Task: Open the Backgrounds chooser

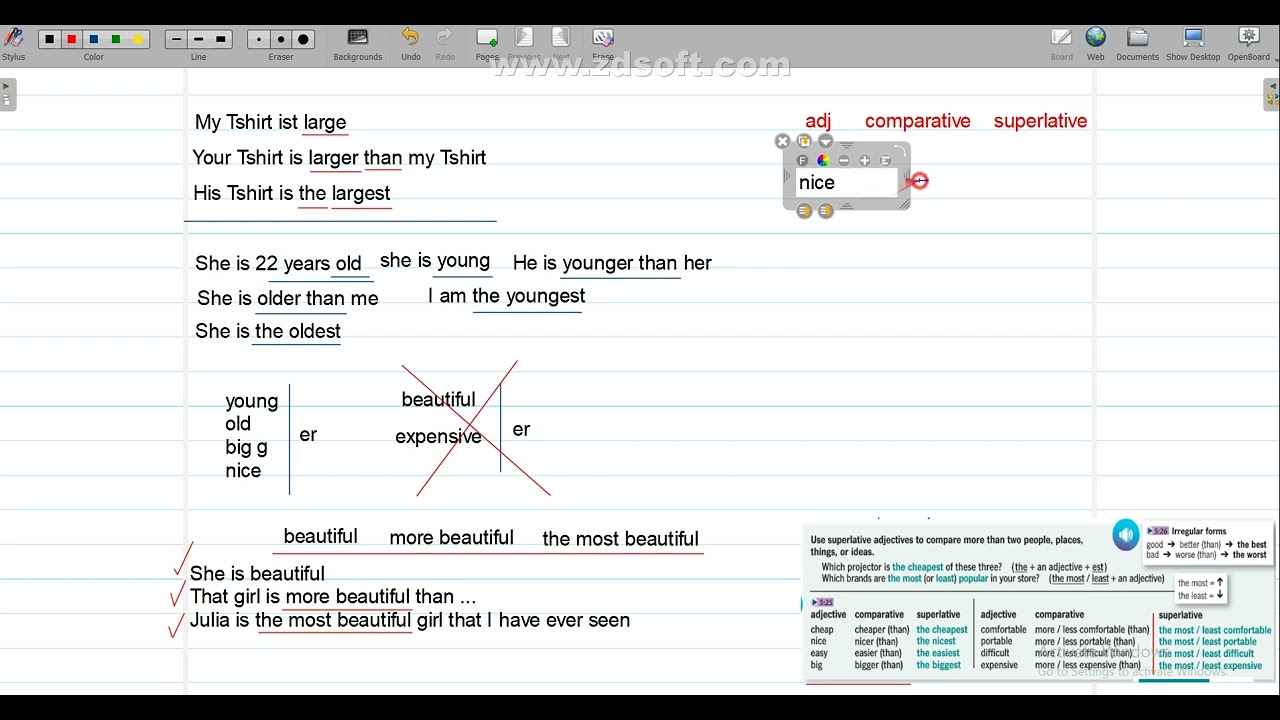Action: tap(357, 44)
